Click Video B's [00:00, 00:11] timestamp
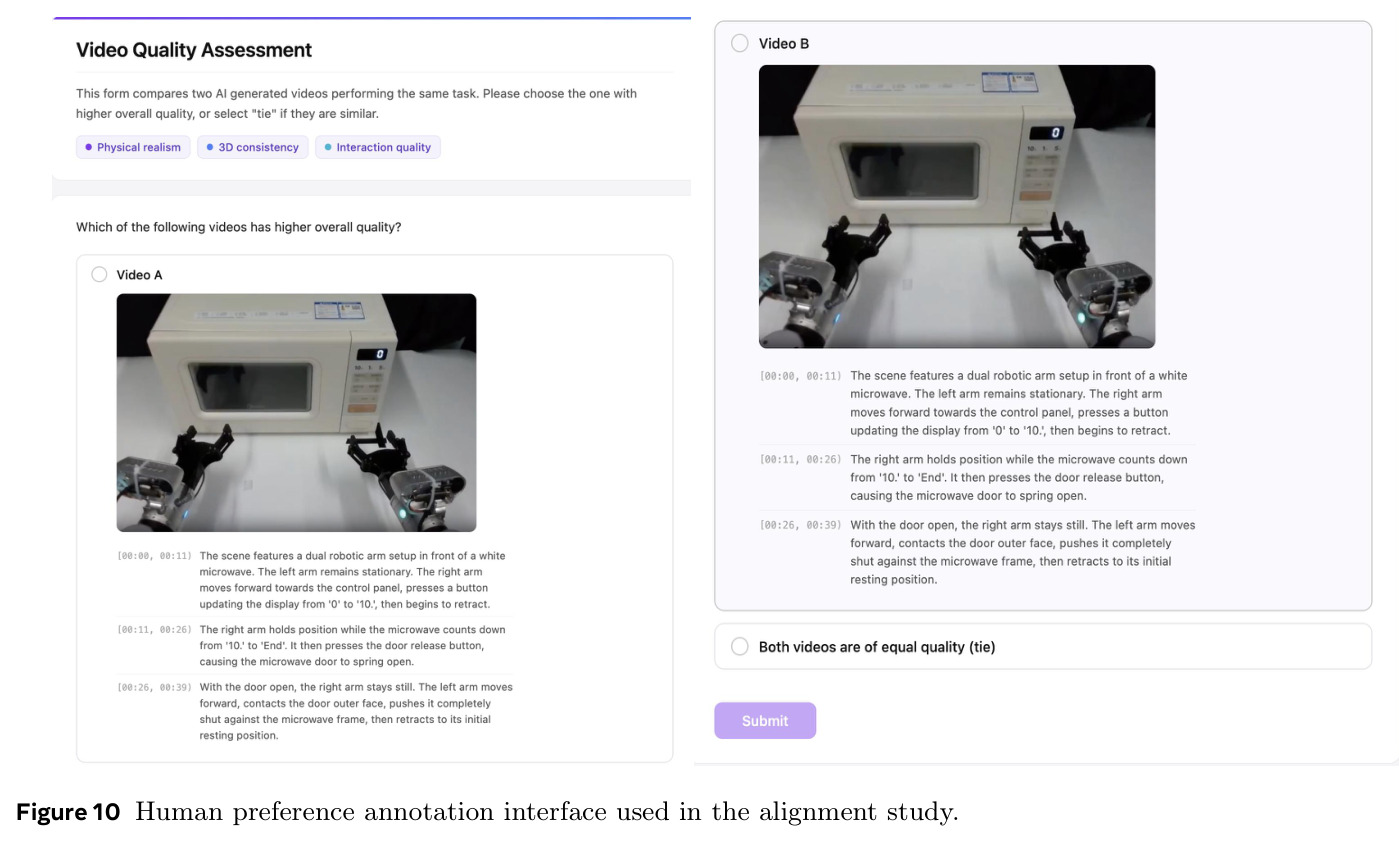This screenshot has width=1399, height=842. coord(800,376)
